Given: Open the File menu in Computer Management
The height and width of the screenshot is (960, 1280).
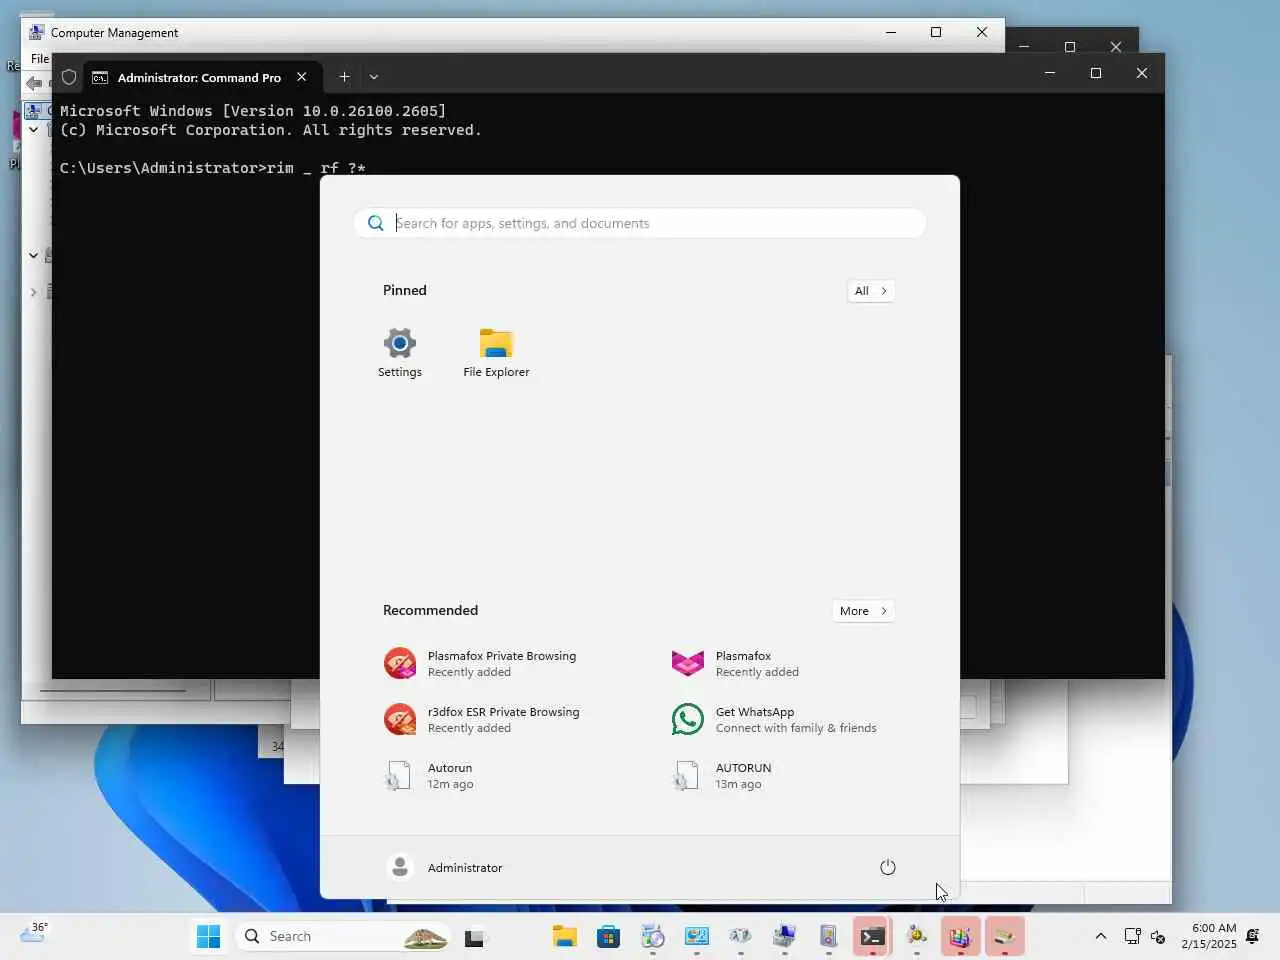Looking at the screenshot, I should pos(40,59).
